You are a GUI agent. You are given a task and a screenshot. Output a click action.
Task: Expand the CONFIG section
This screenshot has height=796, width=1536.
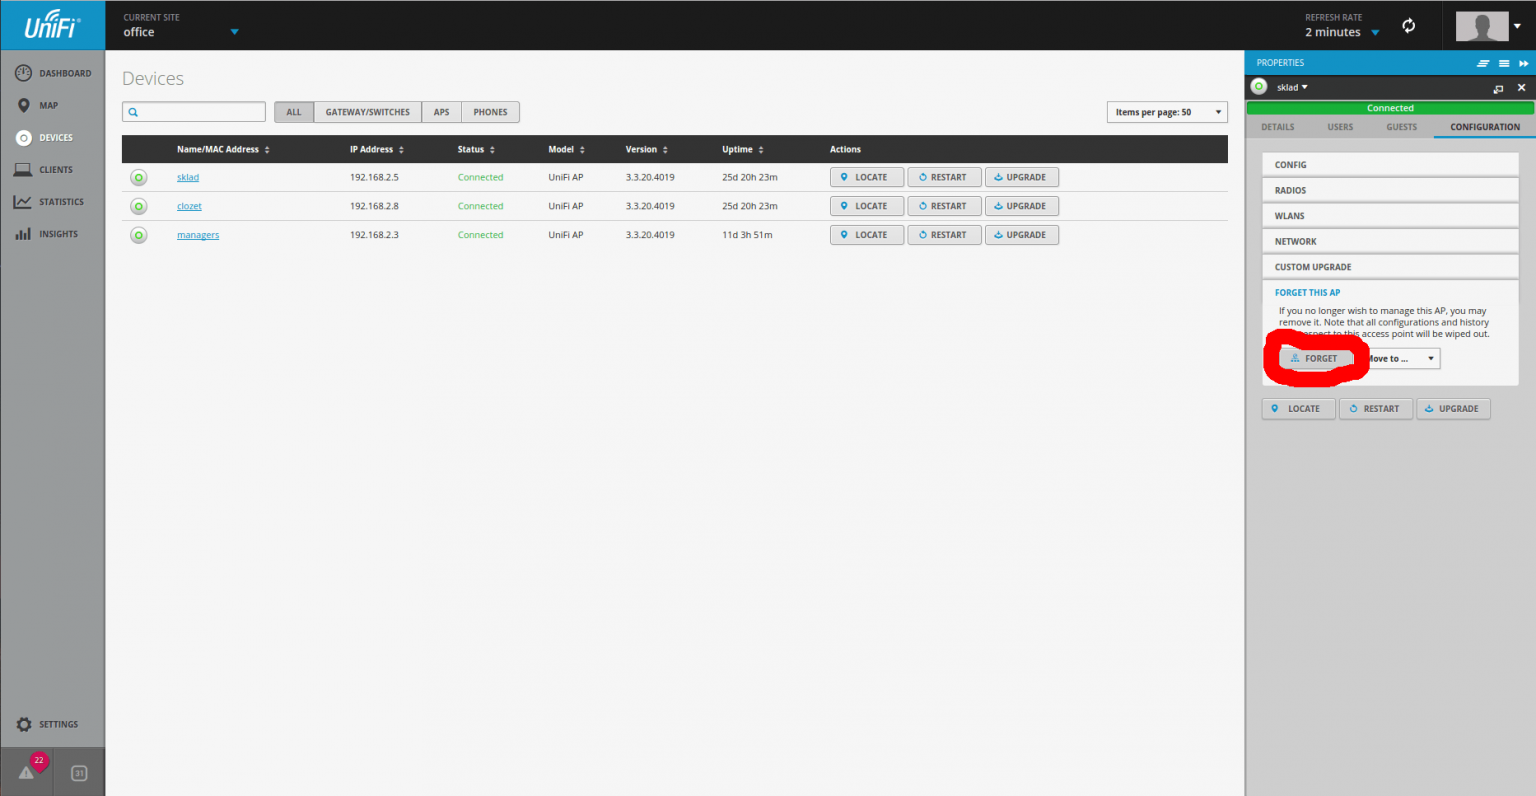(1390, 165)
